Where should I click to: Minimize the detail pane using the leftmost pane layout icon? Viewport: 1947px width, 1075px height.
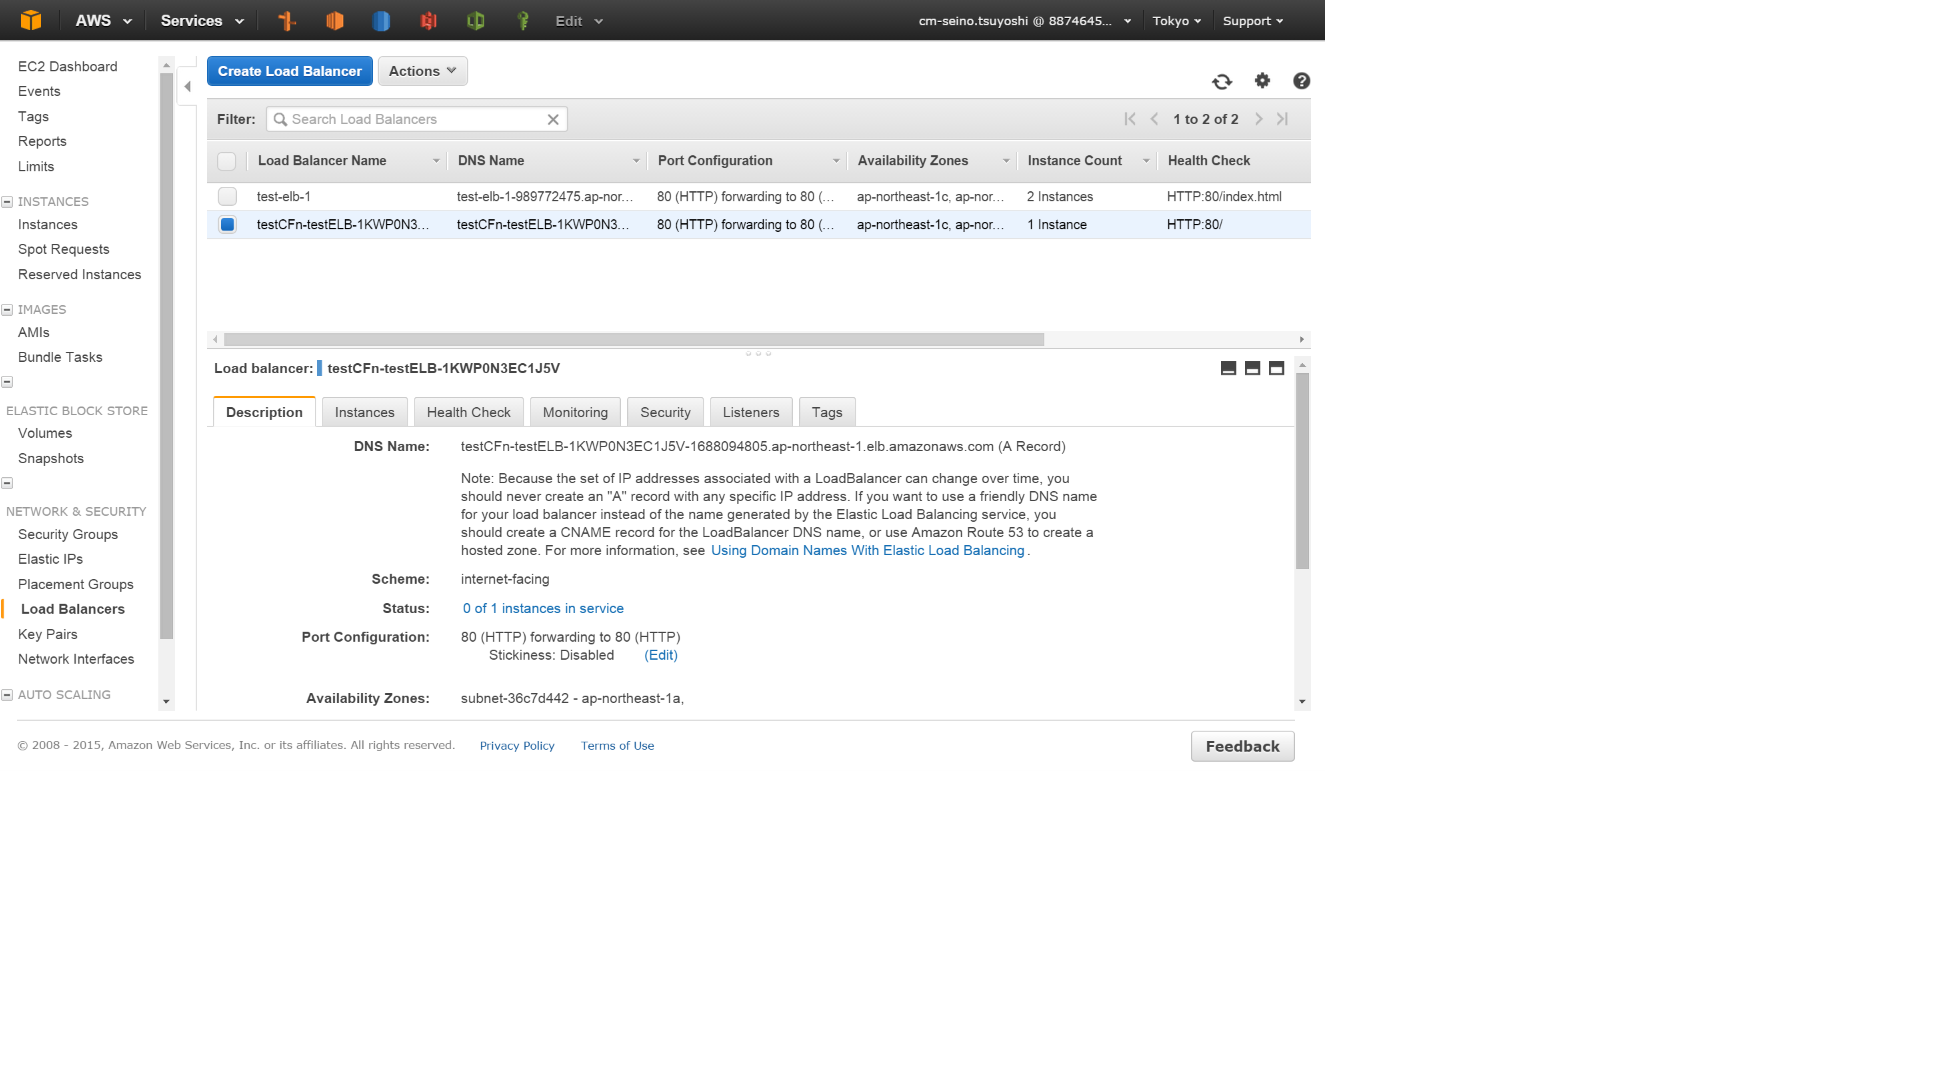tap(1228, 368)
